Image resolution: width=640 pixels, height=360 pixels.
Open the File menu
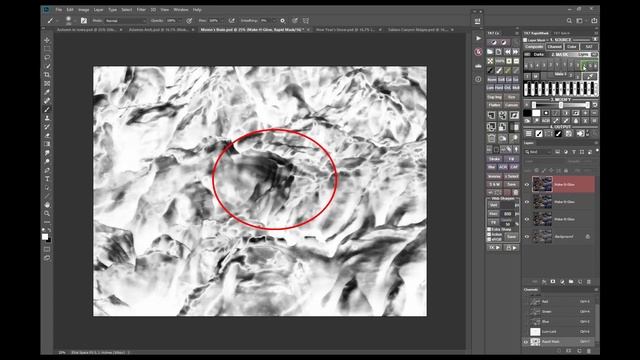click(x=59, y=9)
